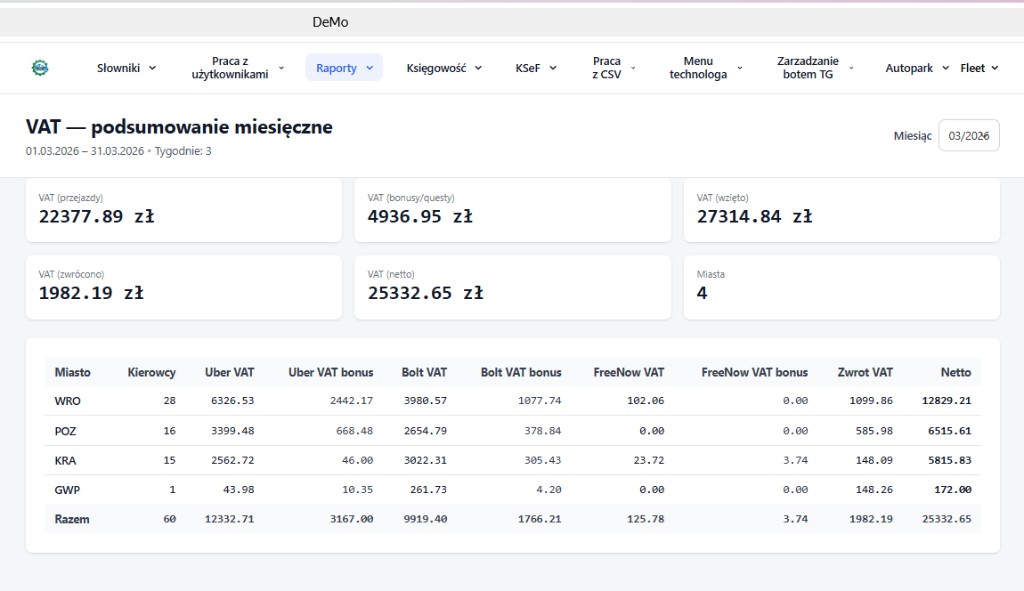Click the FreeNow VAT column header

click(628, 372)
